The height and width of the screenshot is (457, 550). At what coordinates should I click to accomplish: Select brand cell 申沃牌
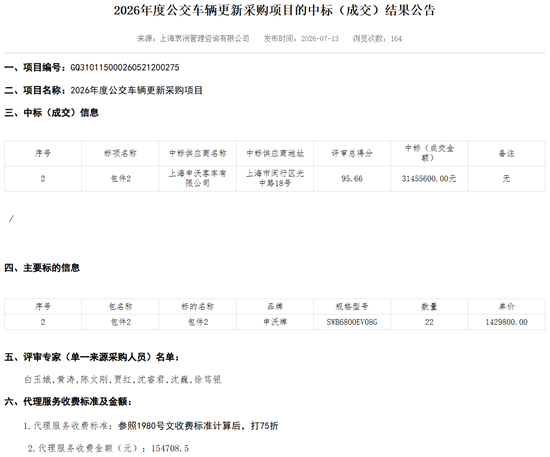coord(275,322)
